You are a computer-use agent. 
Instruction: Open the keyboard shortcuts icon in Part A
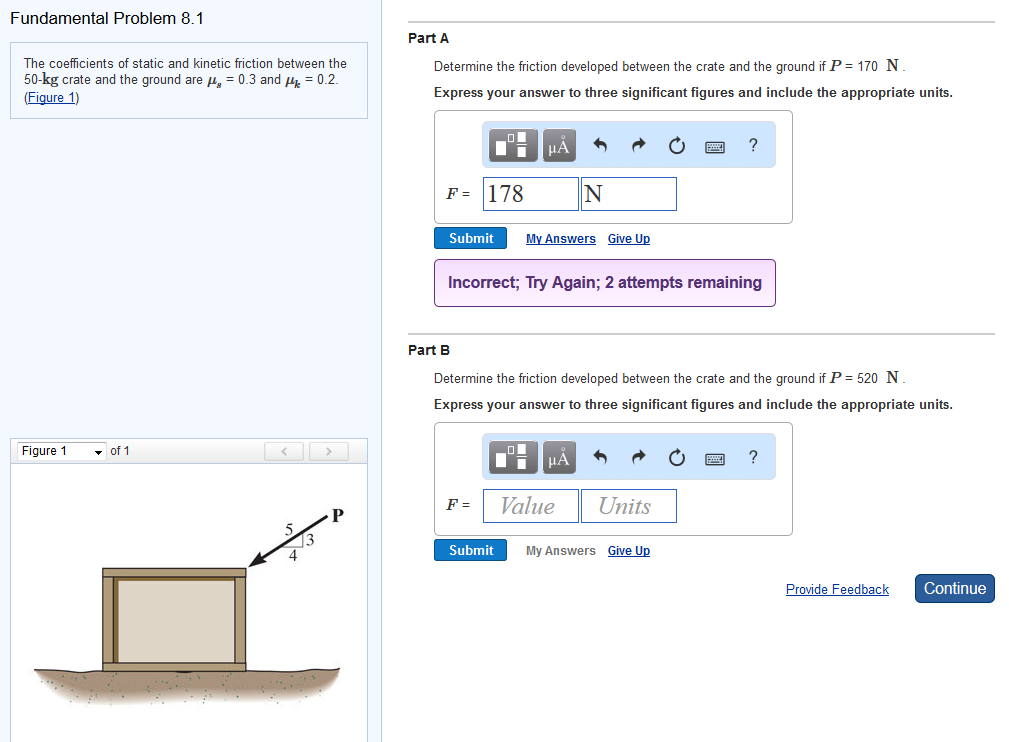(x=714, y=145)
